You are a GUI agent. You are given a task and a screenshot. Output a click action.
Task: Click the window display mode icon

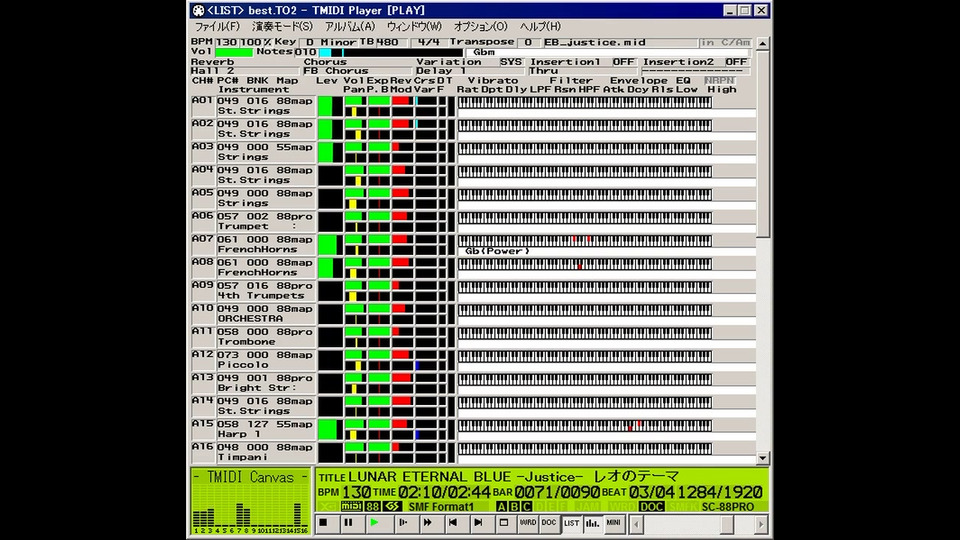(504, 523)
